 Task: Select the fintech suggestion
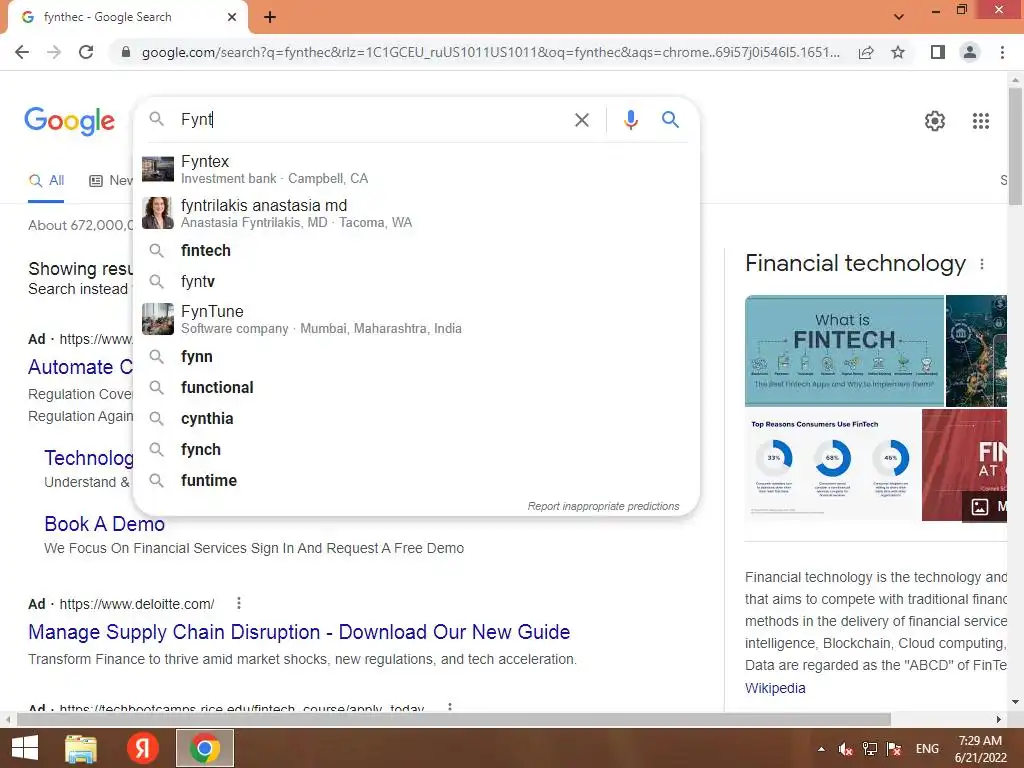416,251
